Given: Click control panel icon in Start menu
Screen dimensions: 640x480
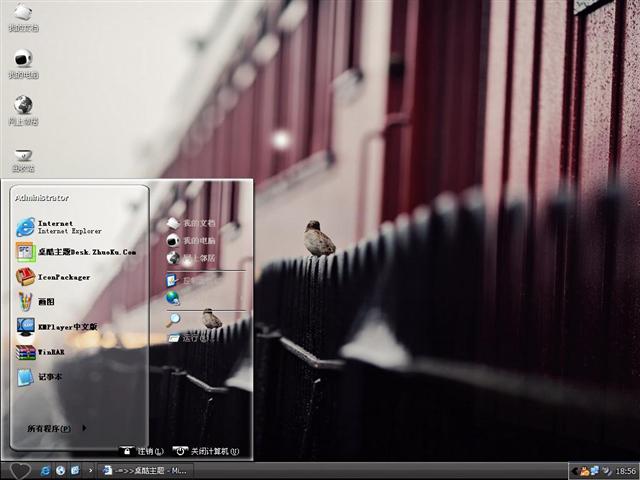Looking at the screenshot, I should pos(172,280).
